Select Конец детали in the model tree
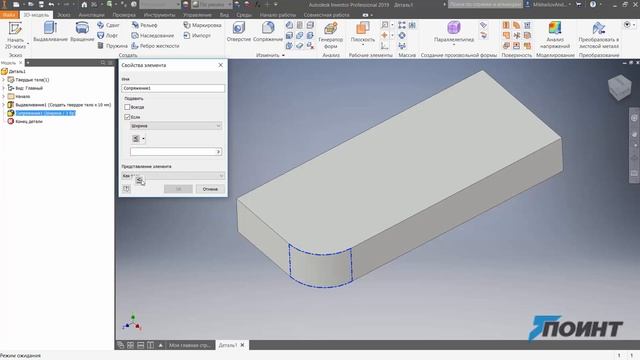This screenshot has height=360, width=640. point(29,121)
